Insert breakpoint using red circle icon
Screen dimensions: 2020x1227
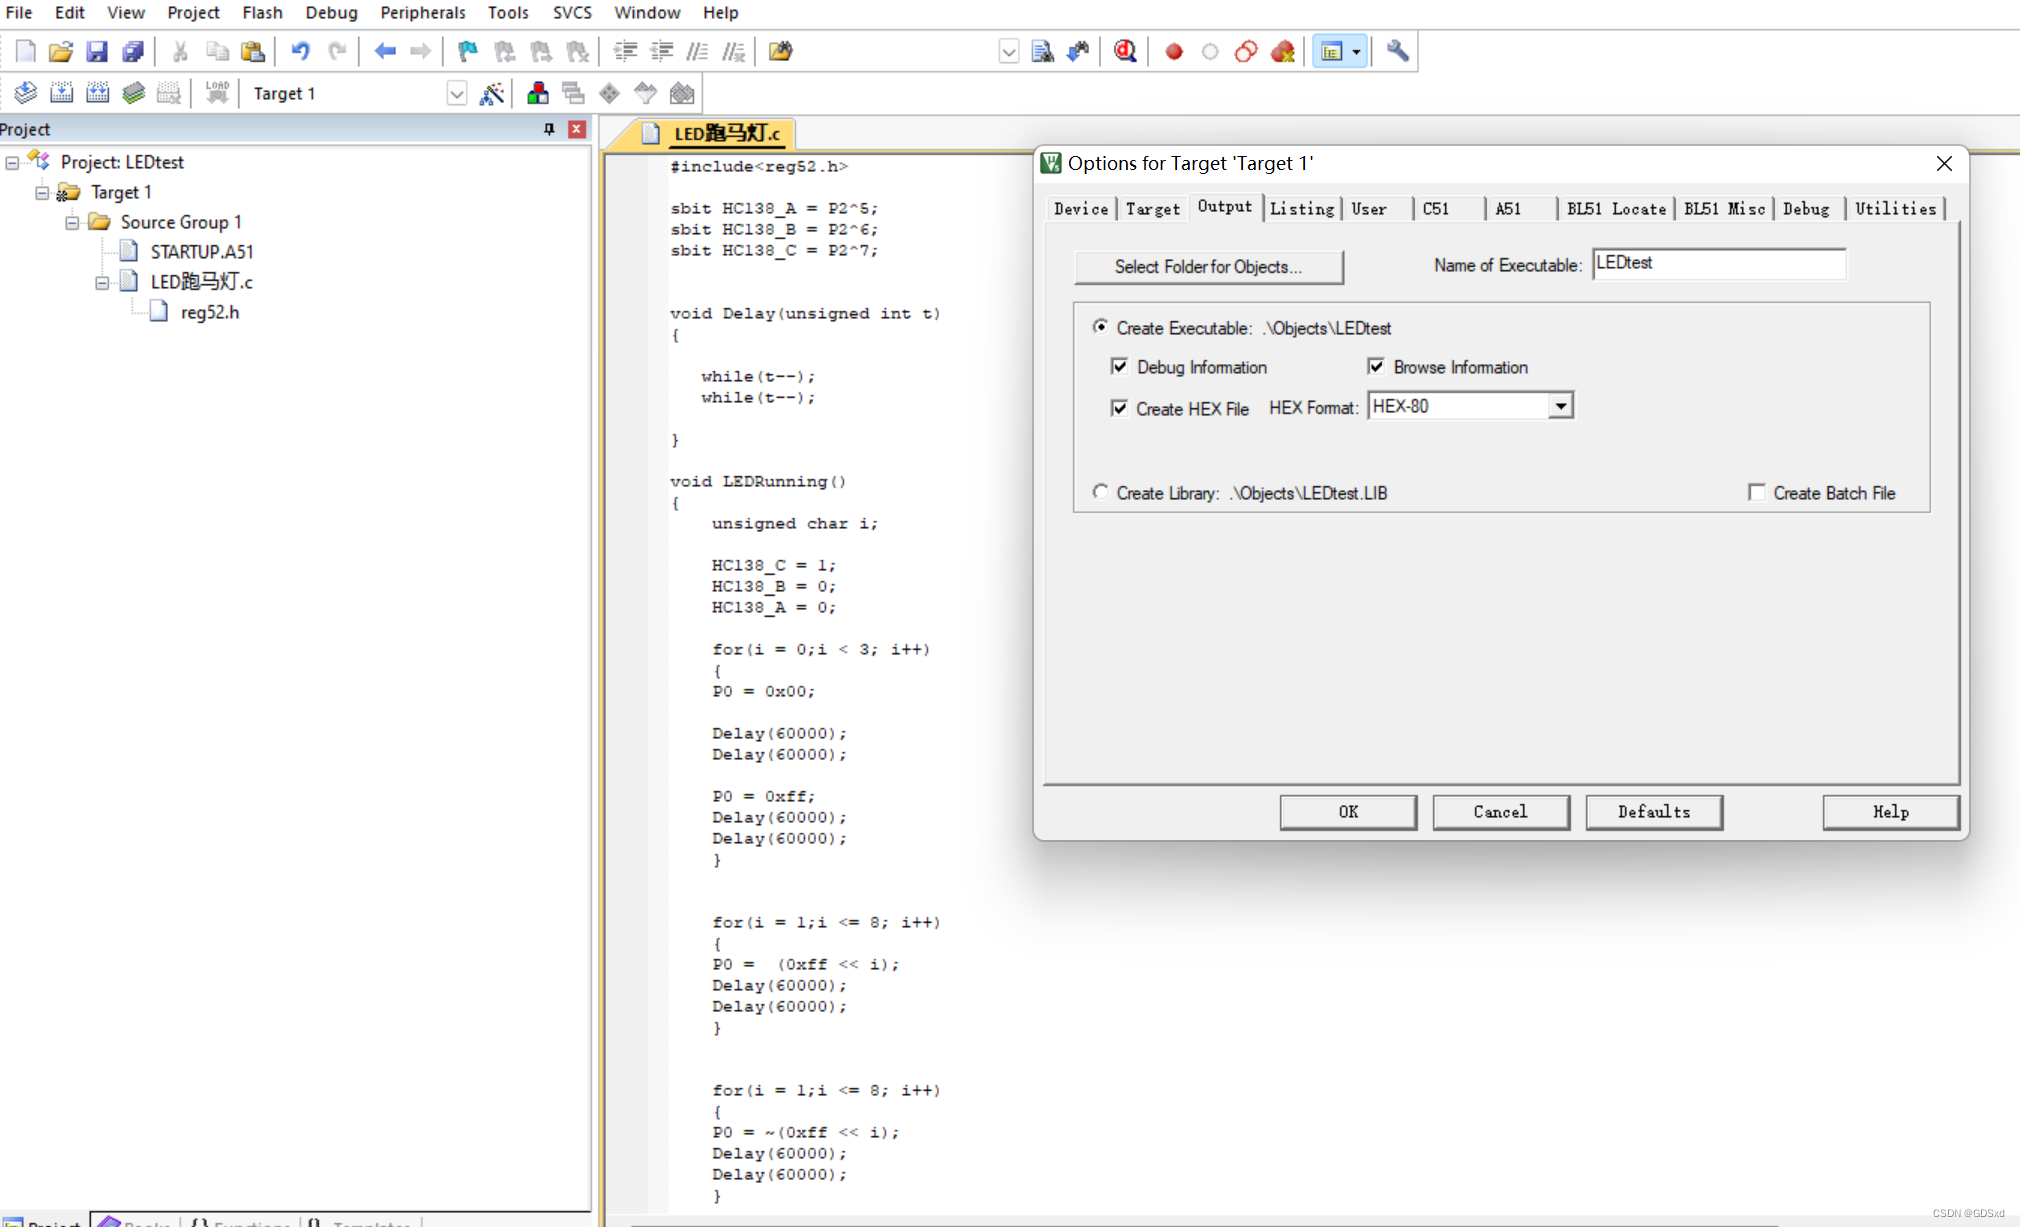pyautogui.click(x=1174, y=51)
